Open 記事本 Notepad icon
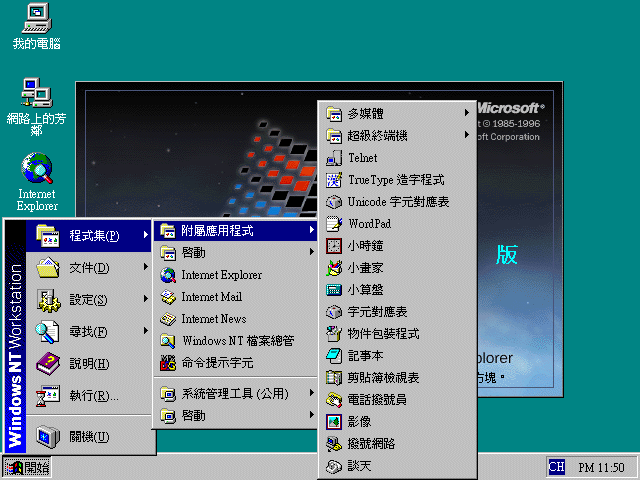 [335, 356]
